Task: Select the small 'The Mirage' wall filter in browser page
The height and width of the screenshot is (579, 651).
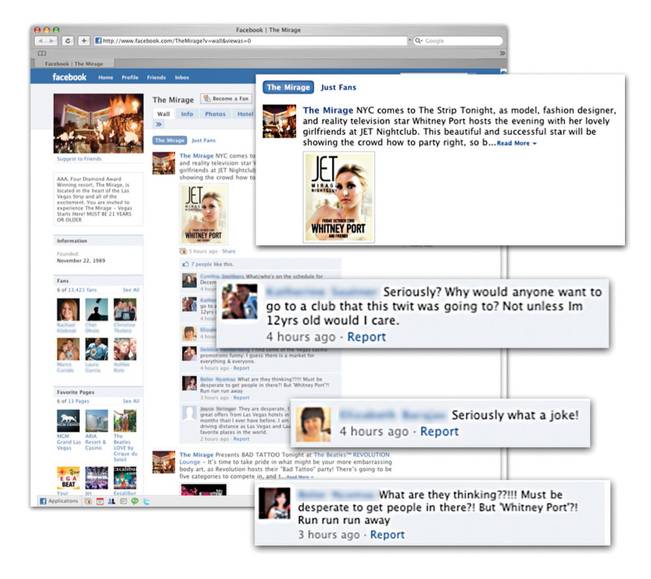Action: [x=169, y=140]
